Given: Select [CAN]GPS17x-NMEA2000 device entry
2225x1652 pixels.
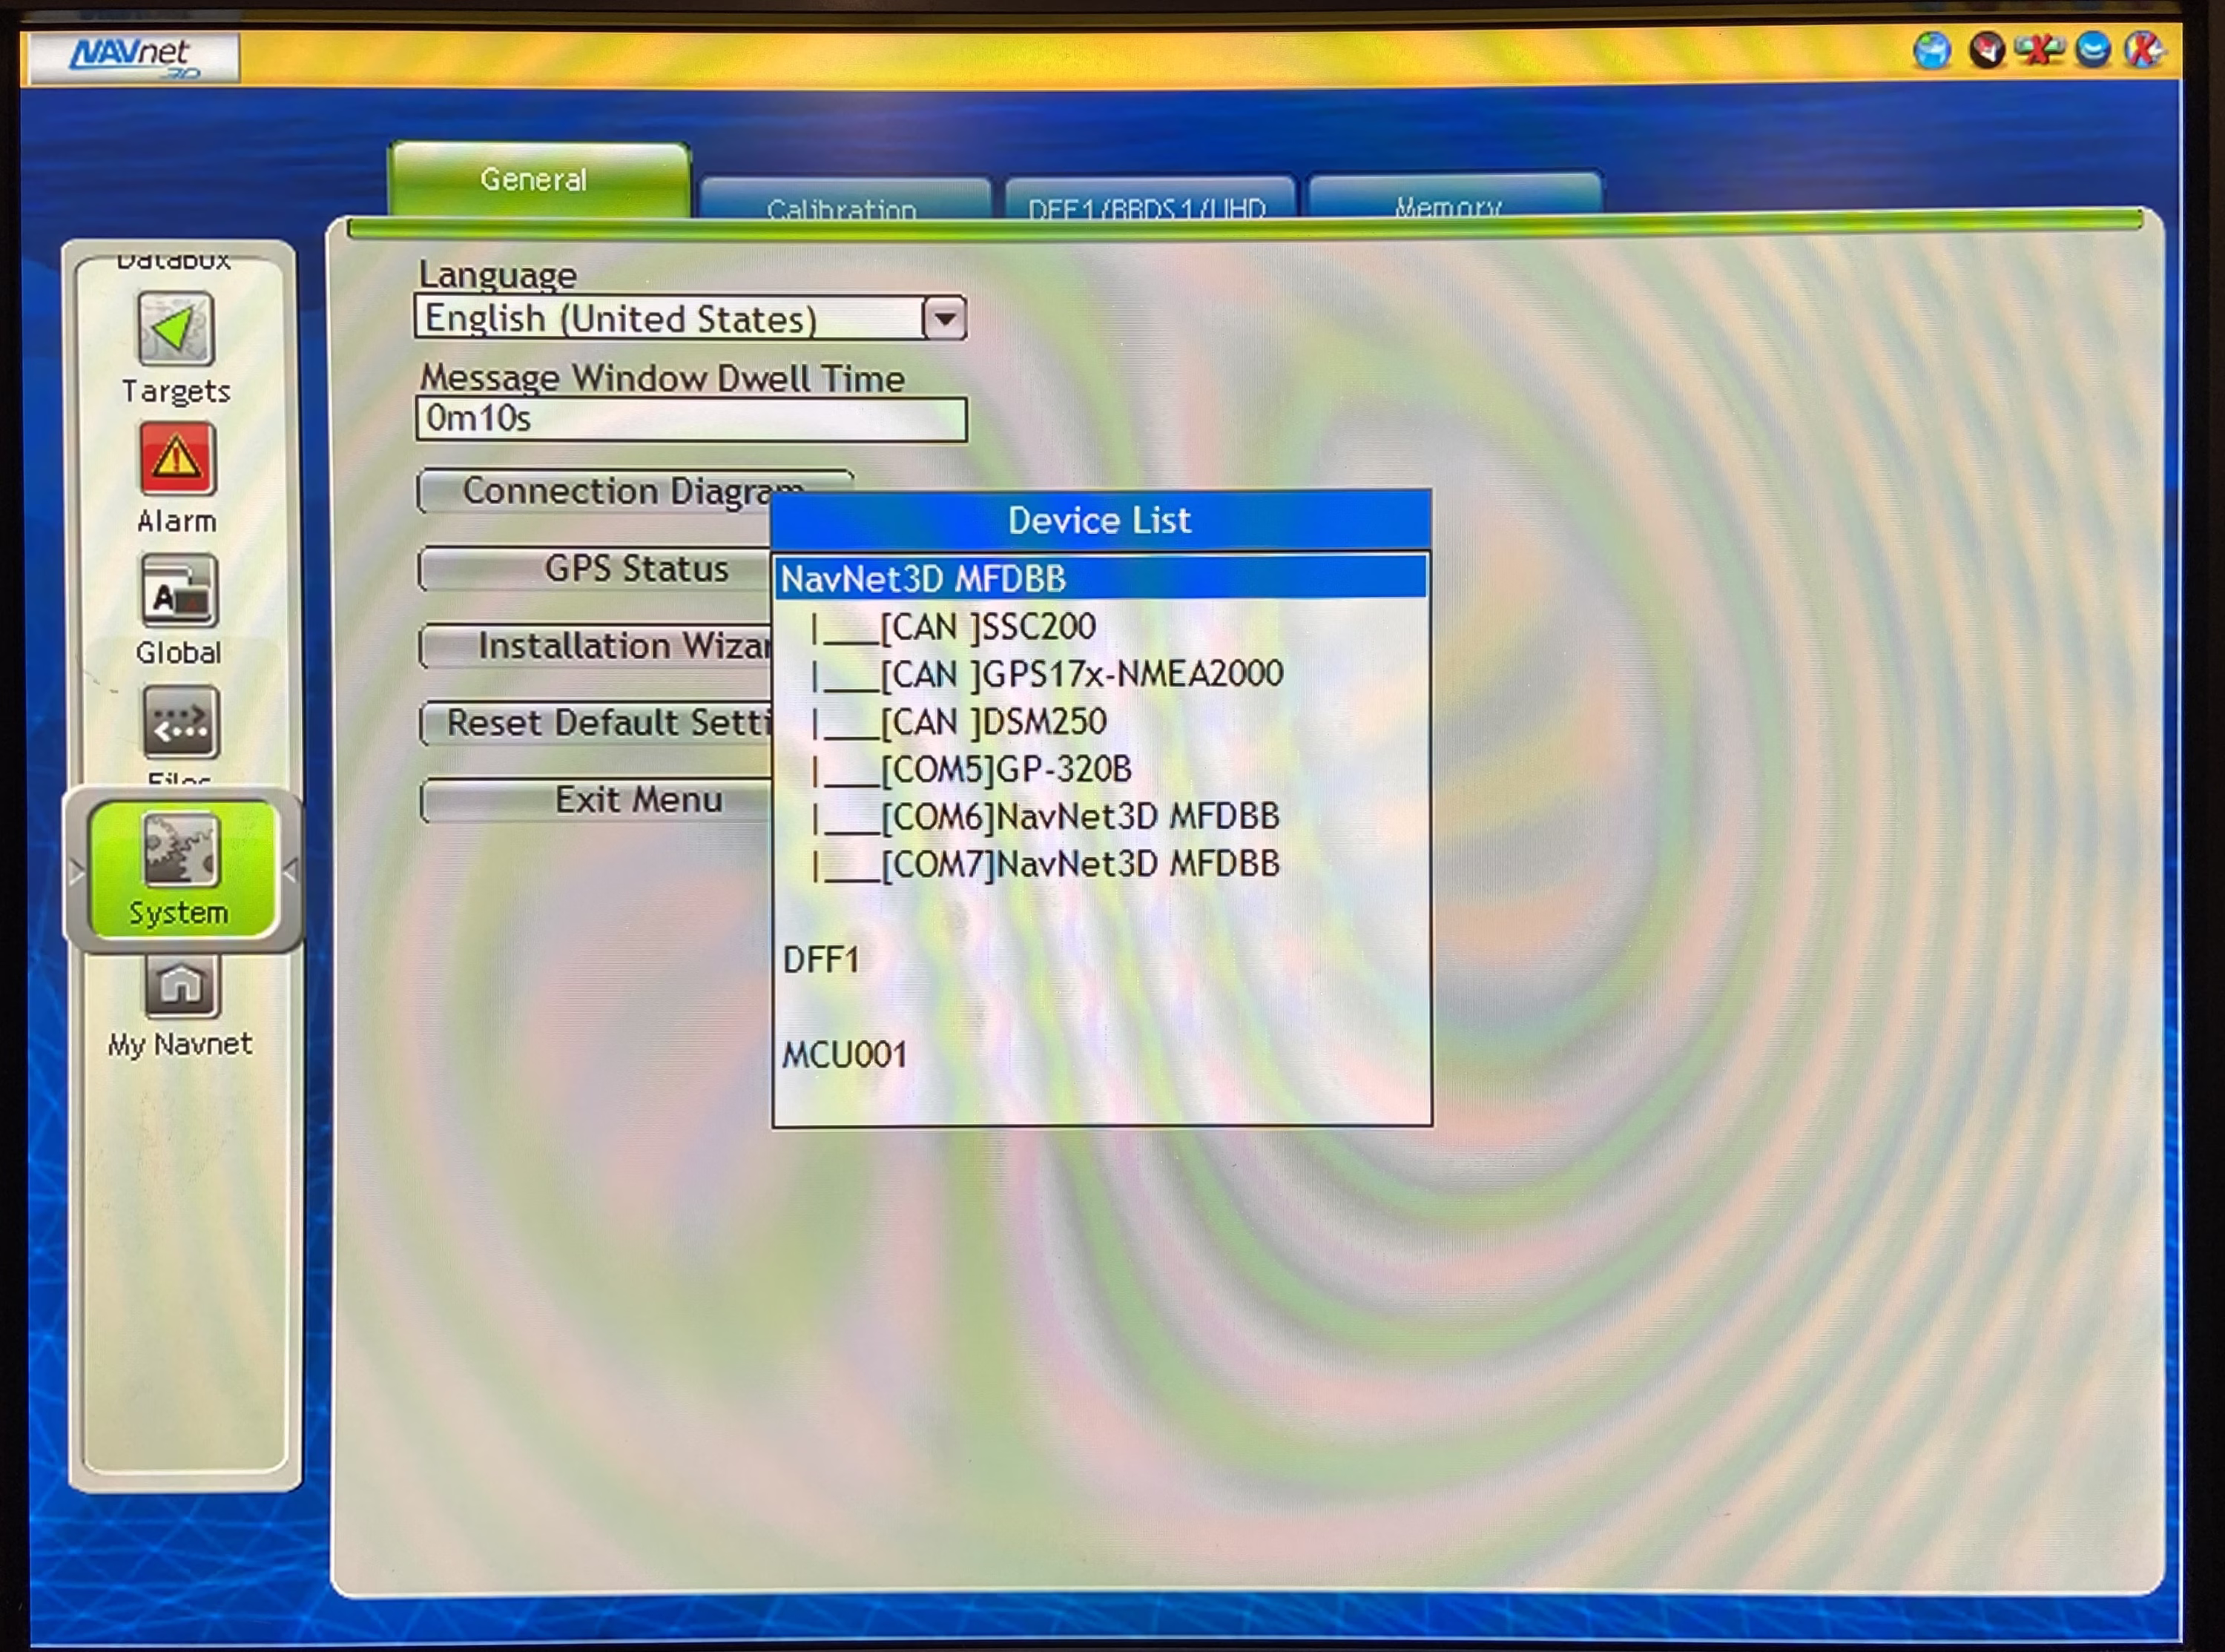Looking at the screenshot, I should coord(1080,674).
